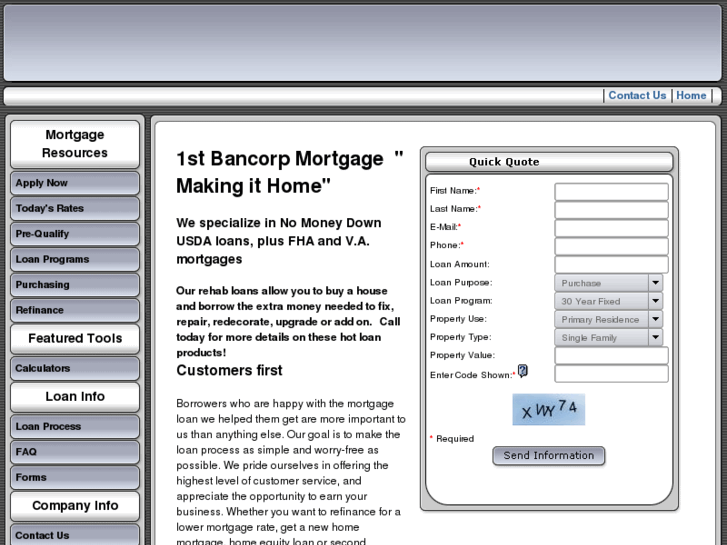Select Loan Programs sidebar item
The height and width of the screenshot is (545, 727).
[75, 260]
